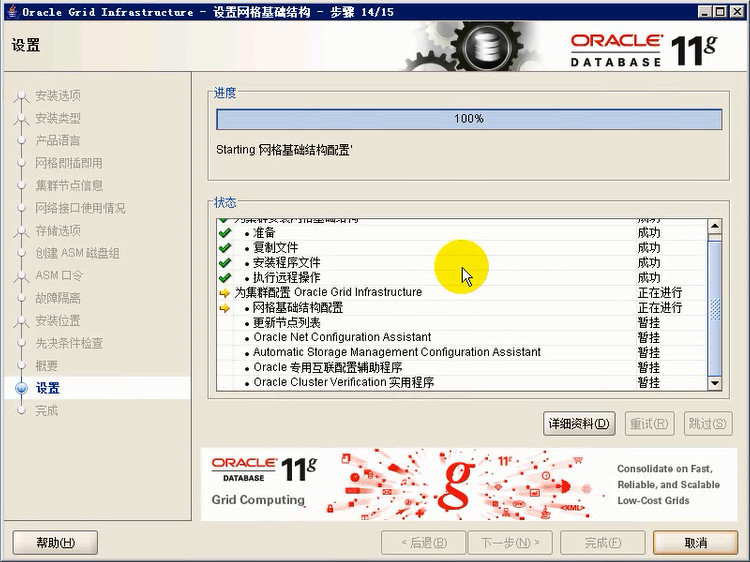Click the Oracle Database 11g logo in the header
750x562 pixels.
pyautogui.click(x=643, y=50)
